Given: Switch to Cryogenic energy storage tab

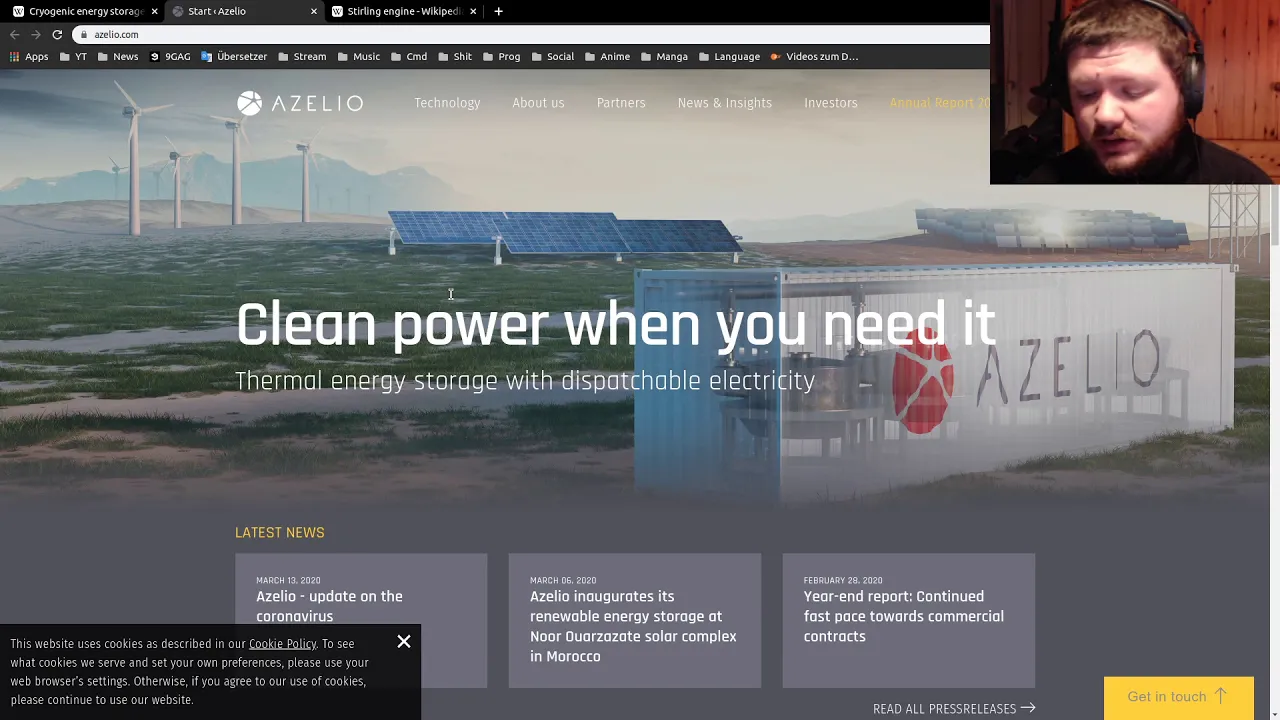Looking at the screenshot, I should (80, 11).
